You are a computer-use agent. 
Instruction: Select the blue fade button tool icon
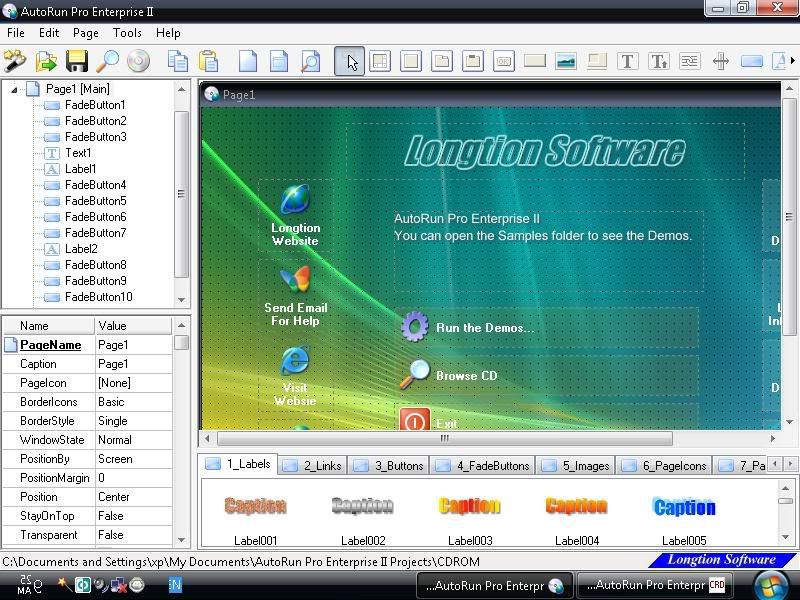[x=752, y=61]
